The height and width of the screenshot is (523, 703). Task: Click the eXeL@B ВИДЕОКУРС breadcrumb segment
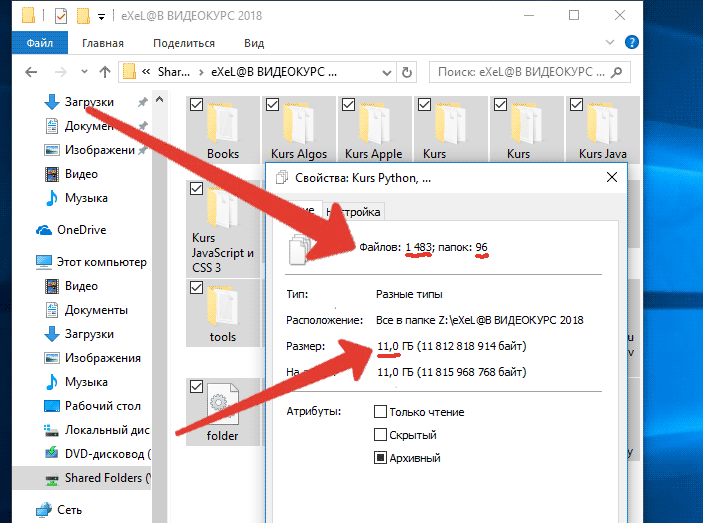(273, 72)
